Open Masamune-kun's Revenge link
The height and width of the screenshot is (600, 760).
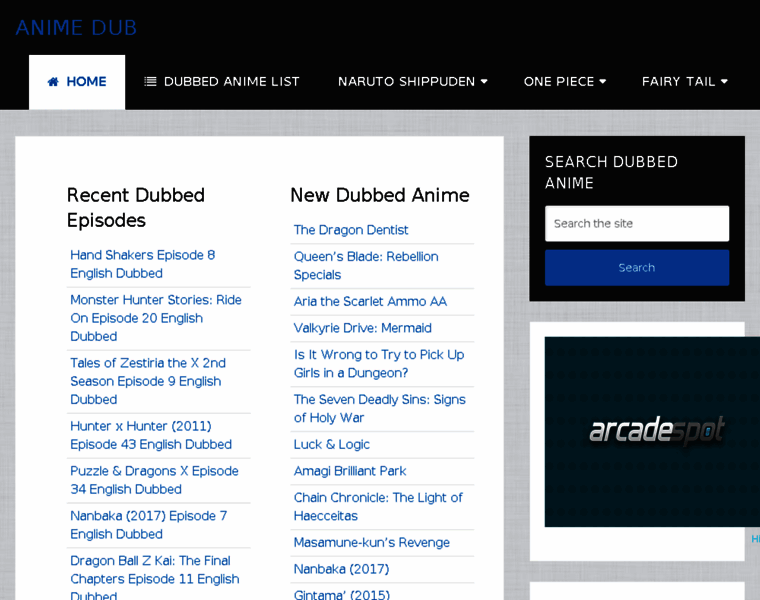click(x=372, y=542)
